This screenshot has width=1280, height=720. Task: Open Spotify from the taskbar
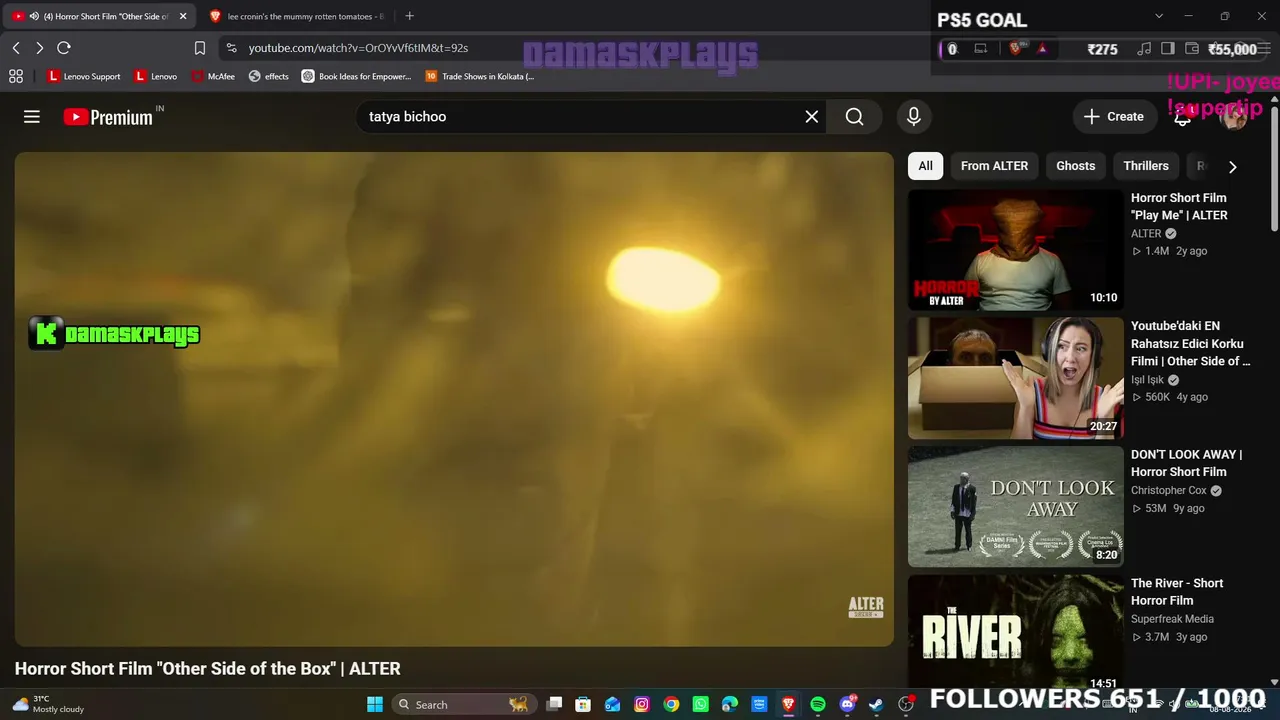pyautogui.click(x=818, y=704)
